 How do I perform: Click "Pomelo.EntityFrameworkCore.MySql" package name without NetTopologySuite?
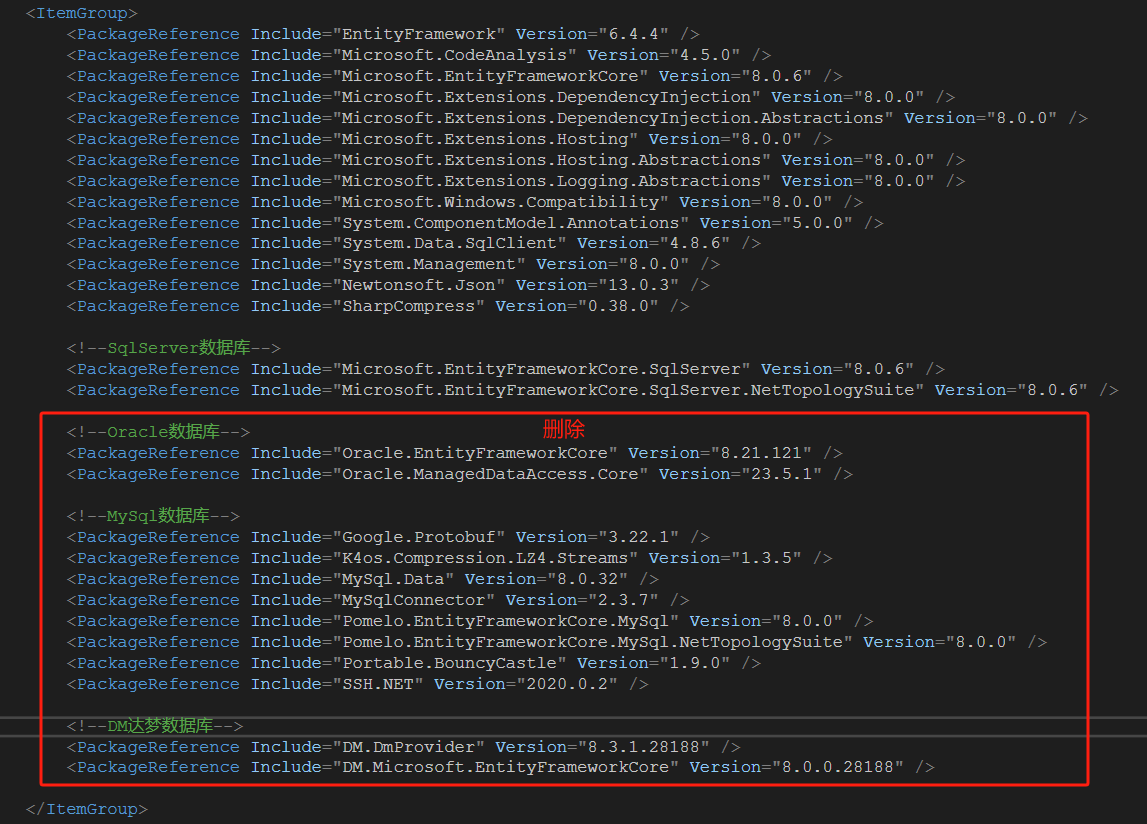tap(505, 621)
